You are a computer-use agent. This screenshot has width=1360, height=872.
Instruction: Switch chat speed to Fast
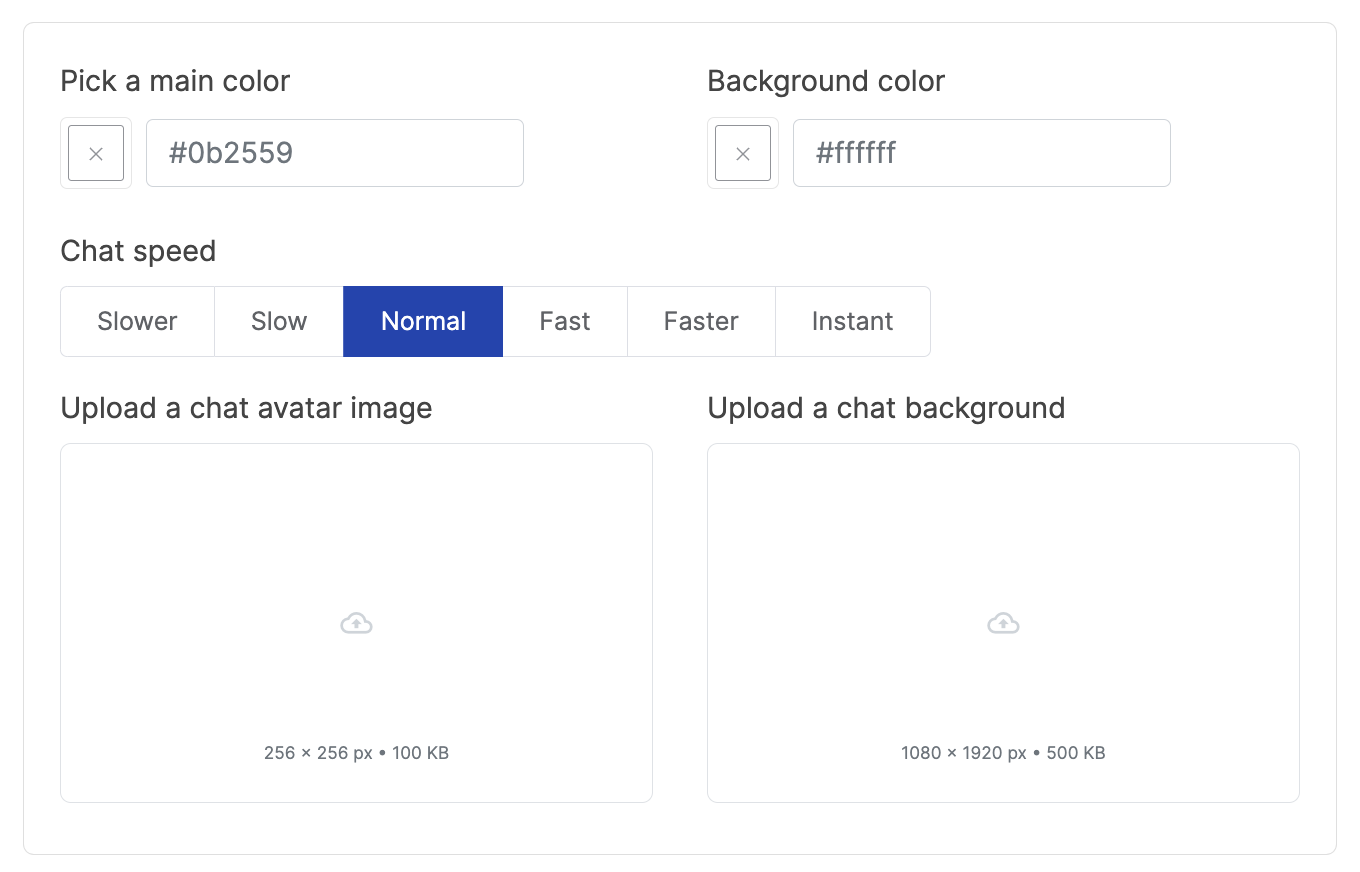pos(565,321)
